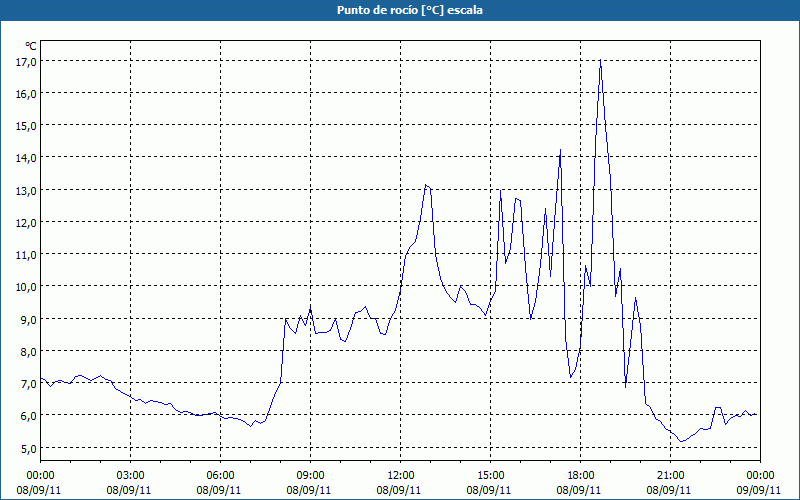This screenshot has height=500, width=800.
Task: Click the 06:00 time label on x-axis
Action: [x=220, y=476]
